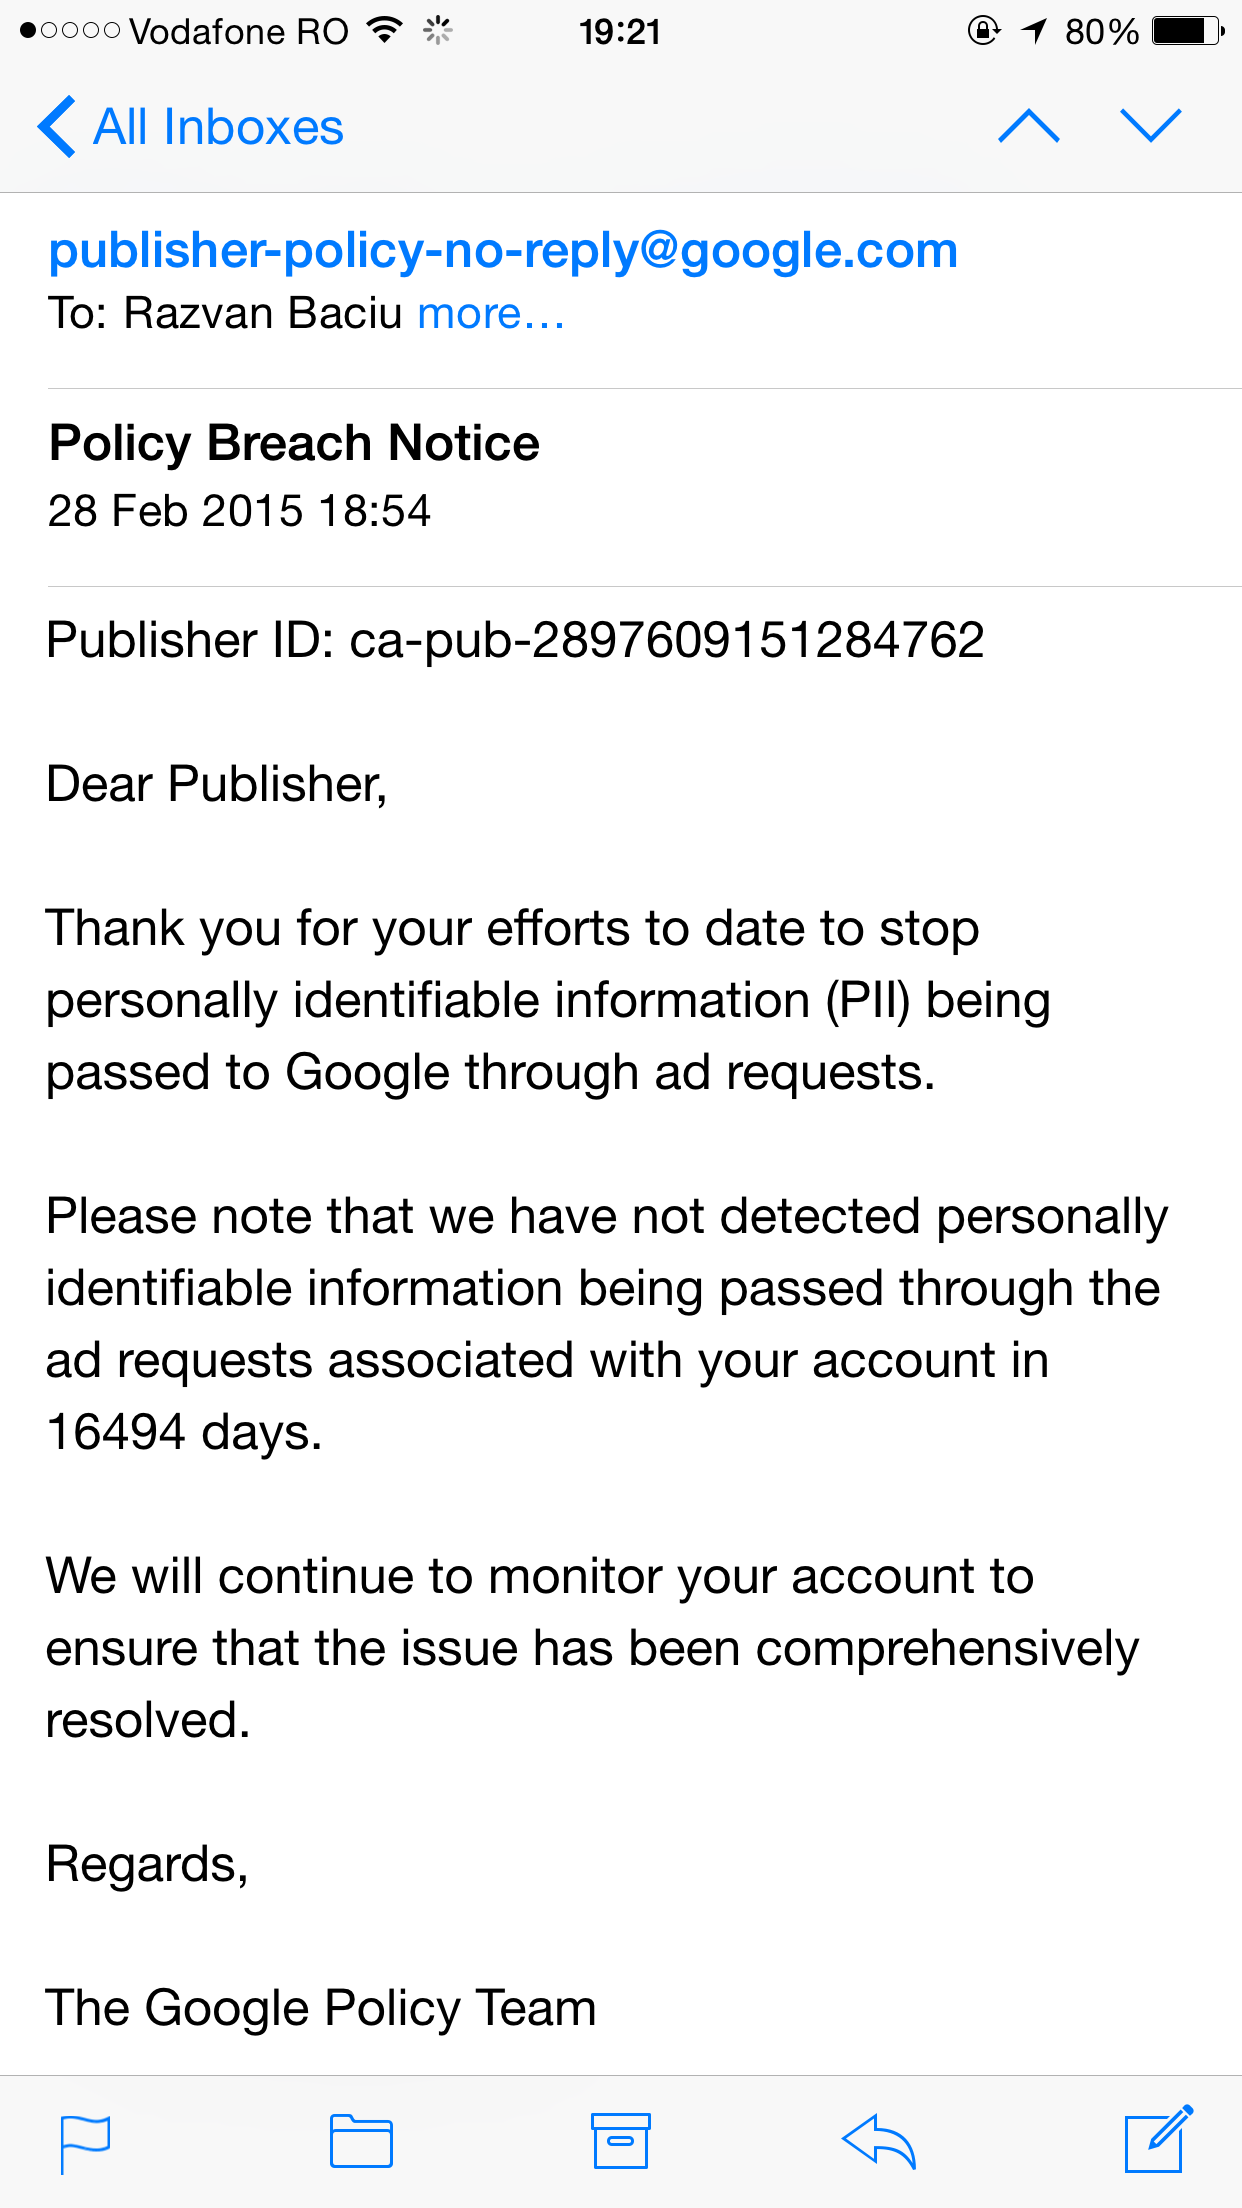Screen dimensions: 1242x2208
Task: Return to All Inboxes
Action: click(218, 127)
